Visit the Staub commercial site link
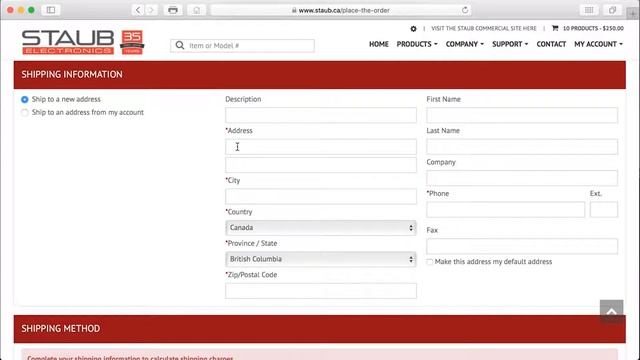The image size is (640, 360). [484, 29]
